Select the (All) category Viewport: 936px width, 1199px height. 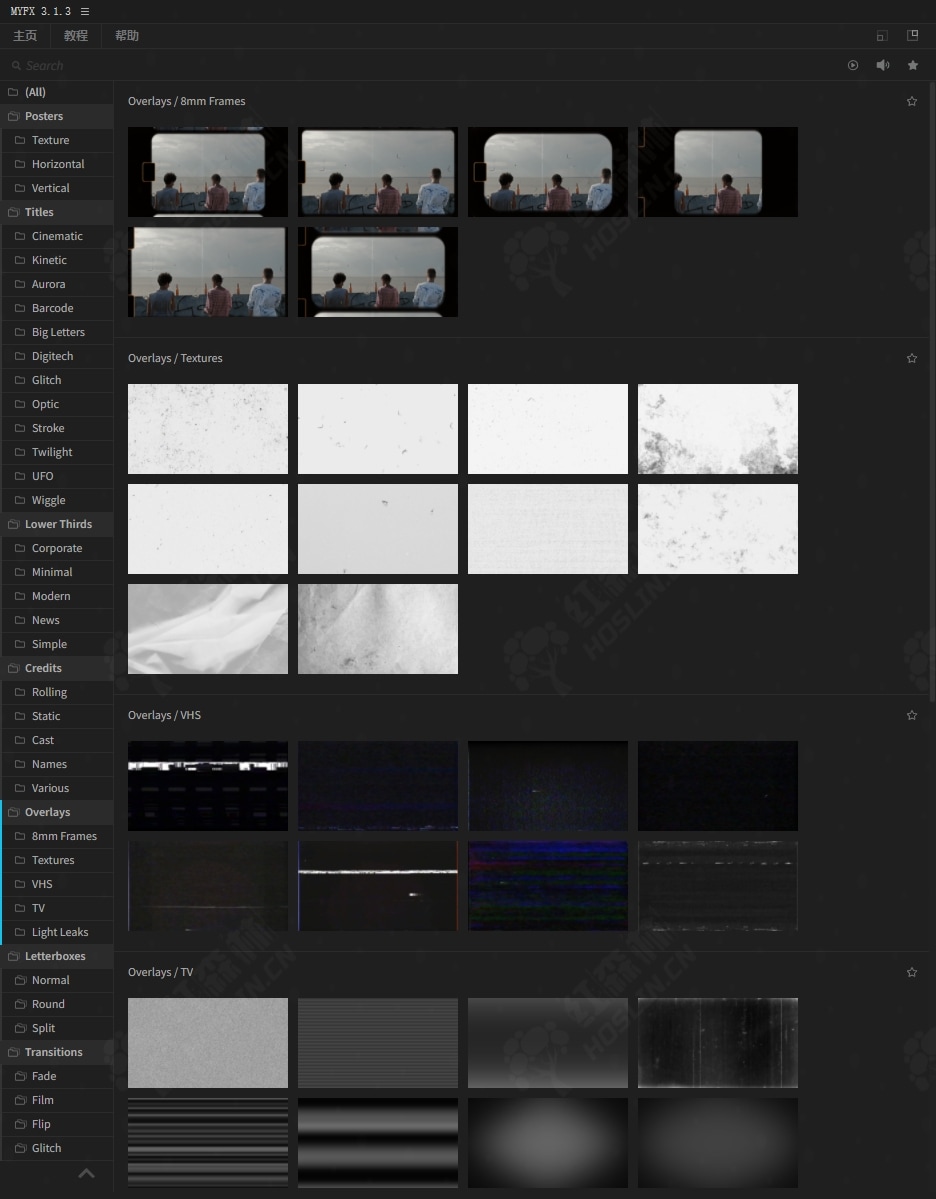(35, 92)
